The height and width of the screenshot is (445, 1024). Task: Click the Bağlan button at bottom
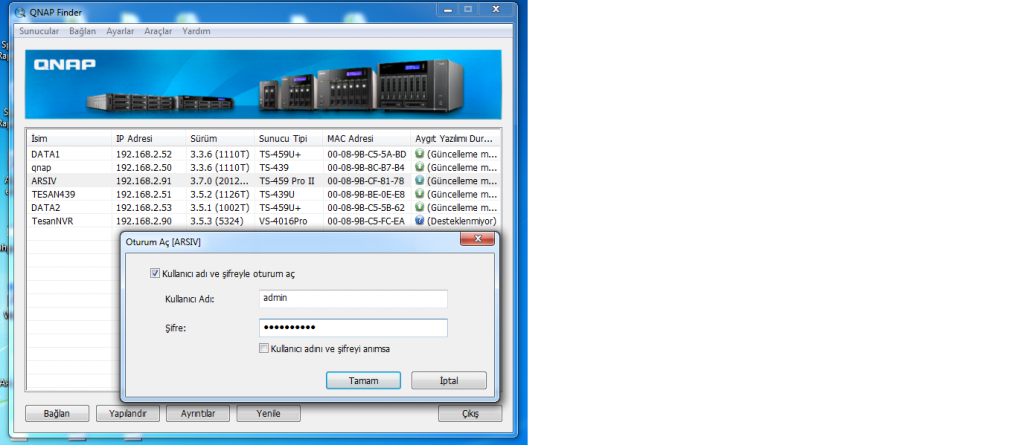57,414
